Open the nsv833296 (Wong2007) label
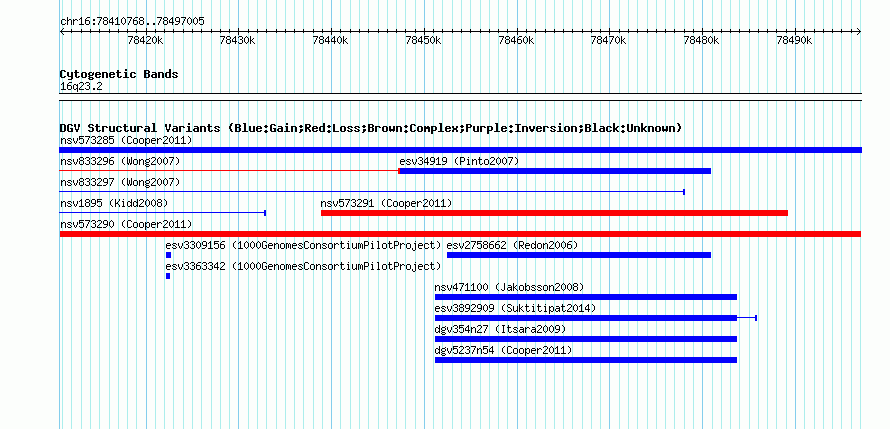The image size is (890, 429). click(120, 161)
